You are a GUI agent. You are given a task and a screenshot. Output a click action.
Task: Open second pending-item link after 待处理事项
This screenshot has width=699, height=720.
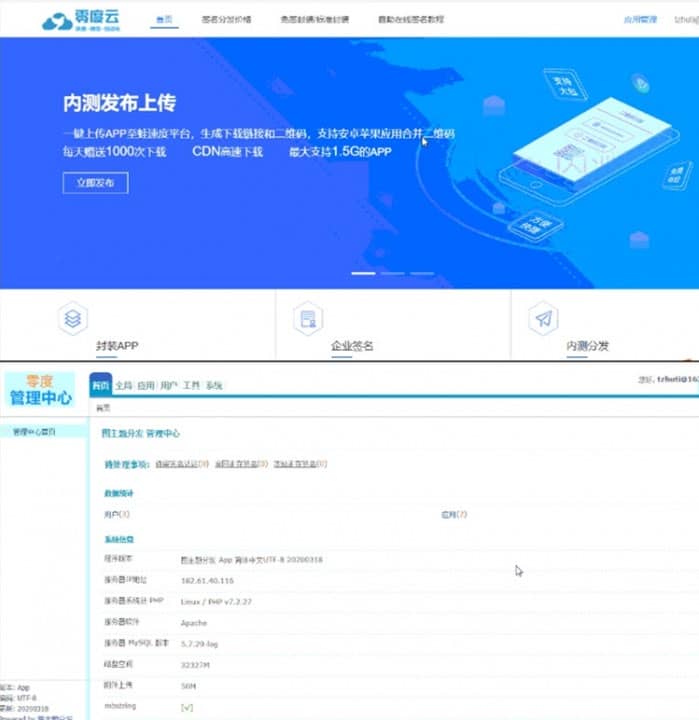(242, 464)
